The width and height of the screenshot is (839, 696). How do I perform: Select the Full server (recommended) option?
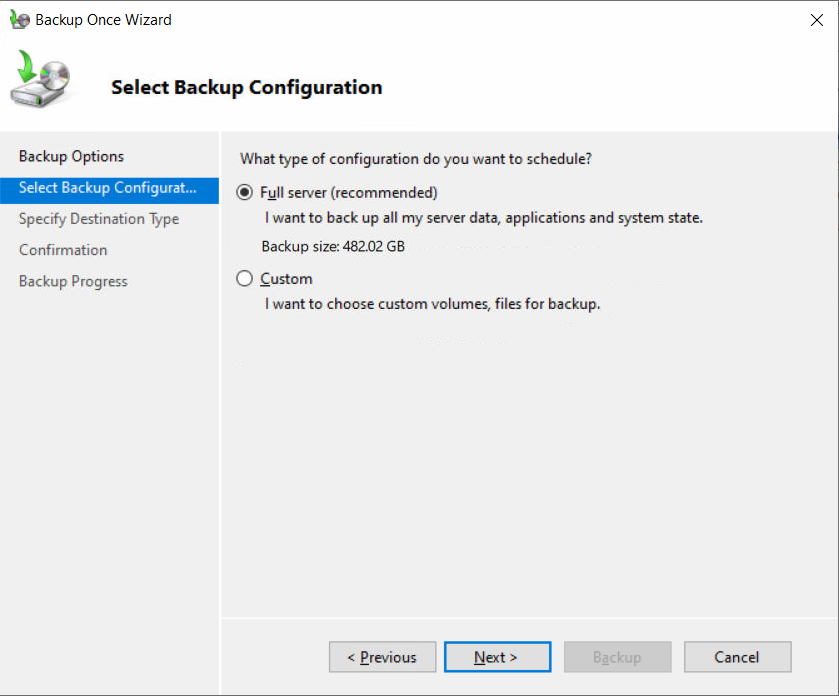click(244, 192)
